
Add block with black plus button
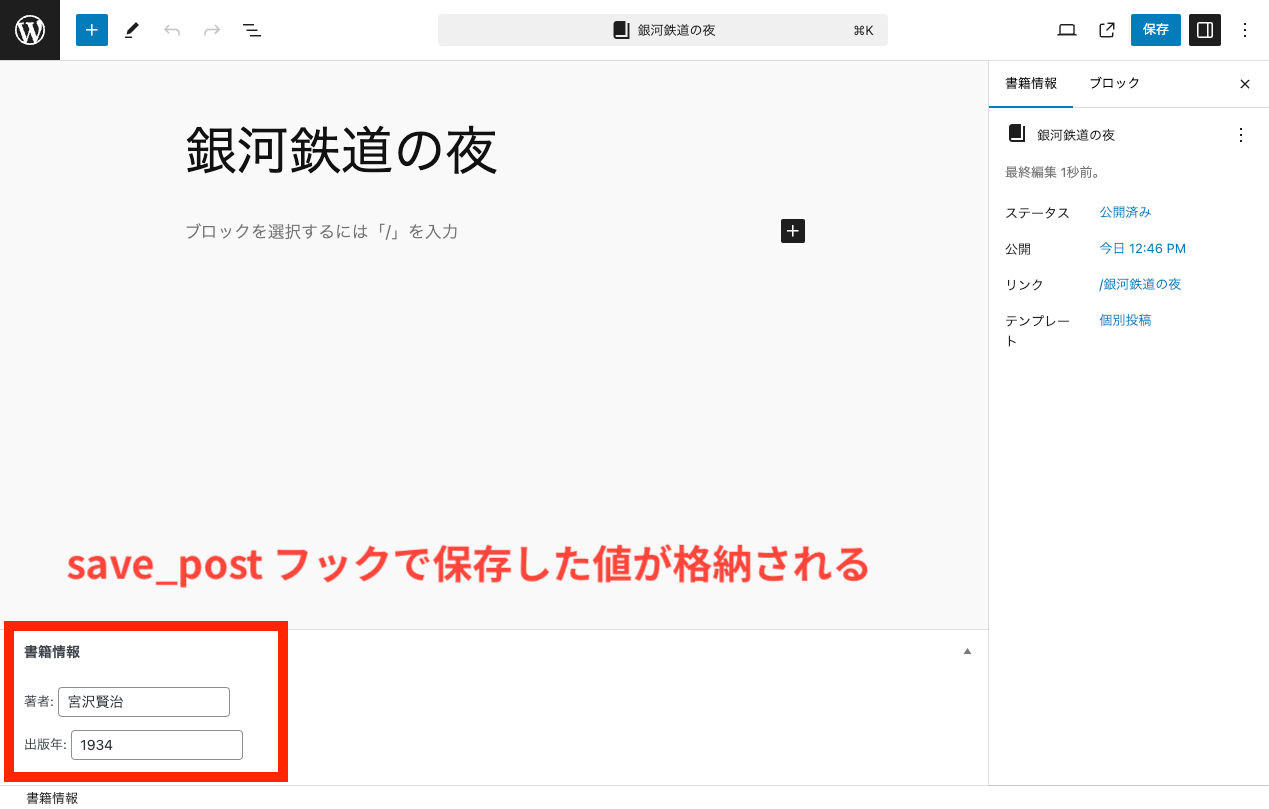coord(793,231)
